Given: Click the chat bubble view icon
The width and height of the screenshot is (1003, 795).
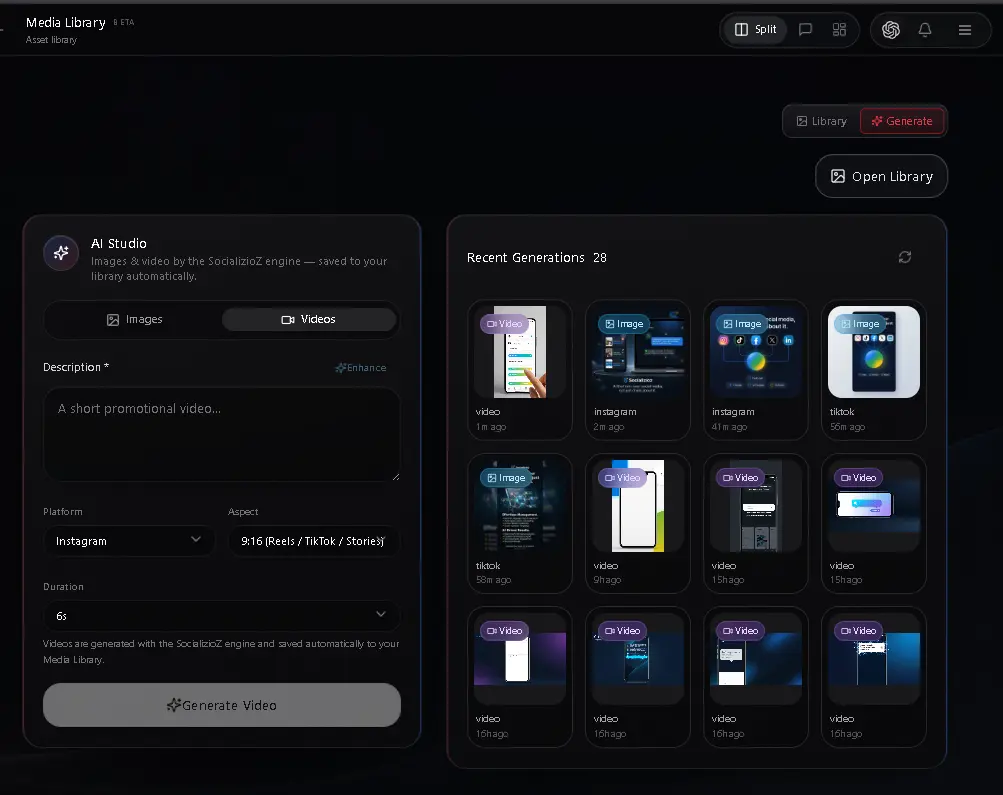Looking at the screenshot, I should [x=805, y=29].
